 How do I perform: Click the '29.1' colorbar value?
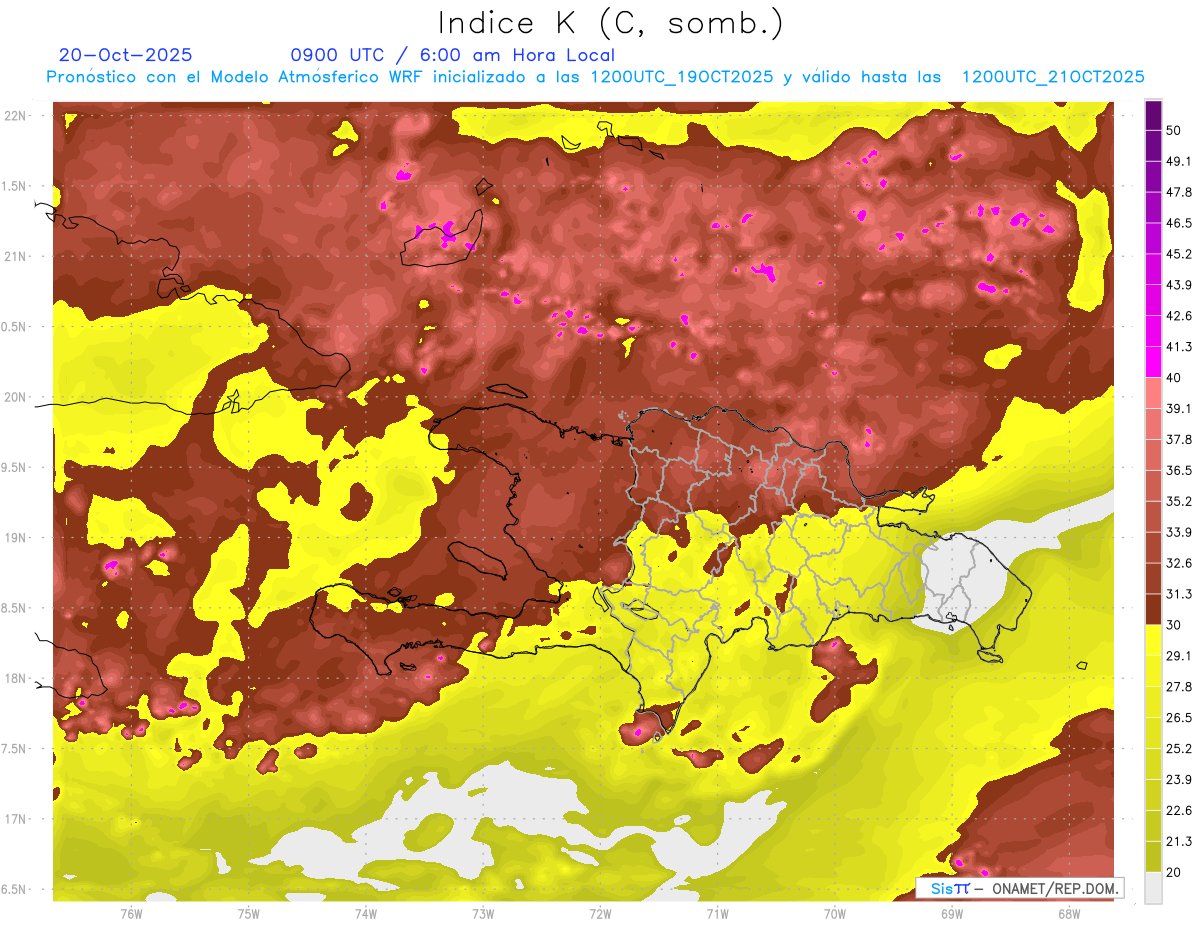coord(1179,656)
